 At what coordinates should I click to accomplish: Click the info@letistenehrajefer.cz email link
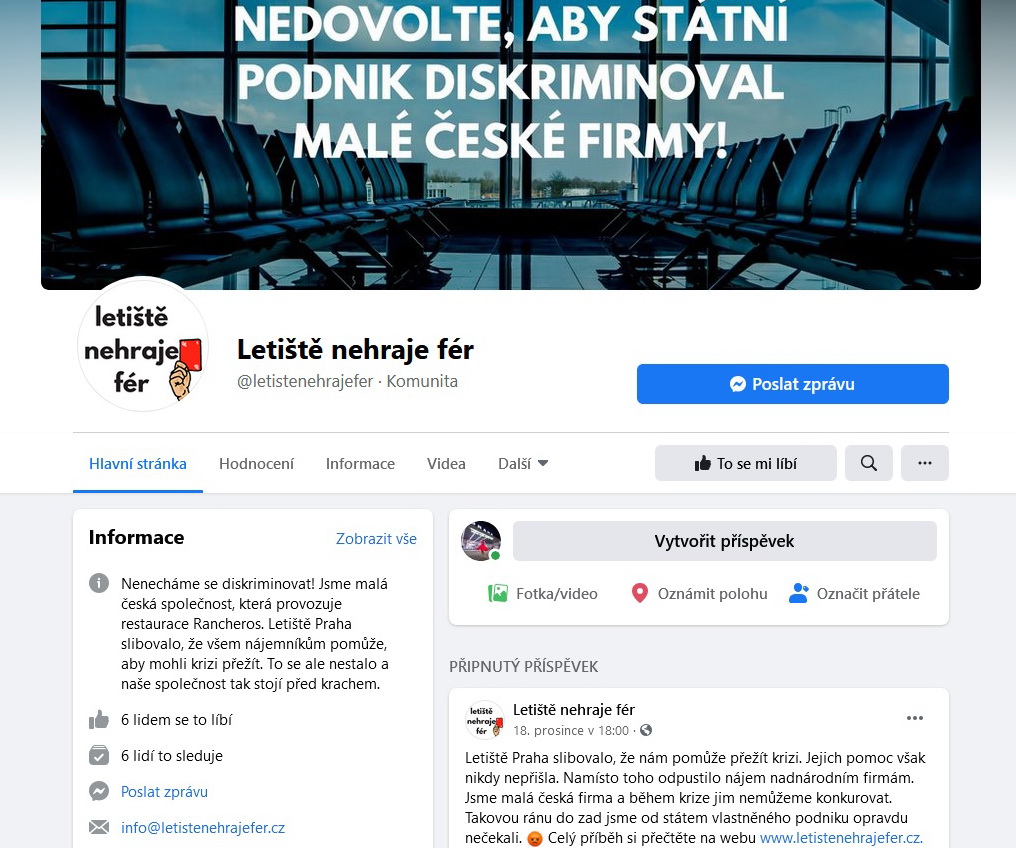(x=203, y=828)
